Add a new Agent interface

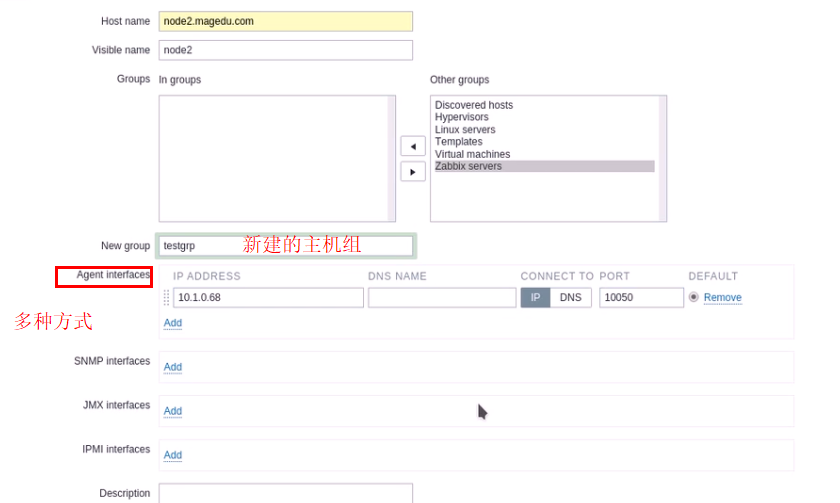click(172, 323)
